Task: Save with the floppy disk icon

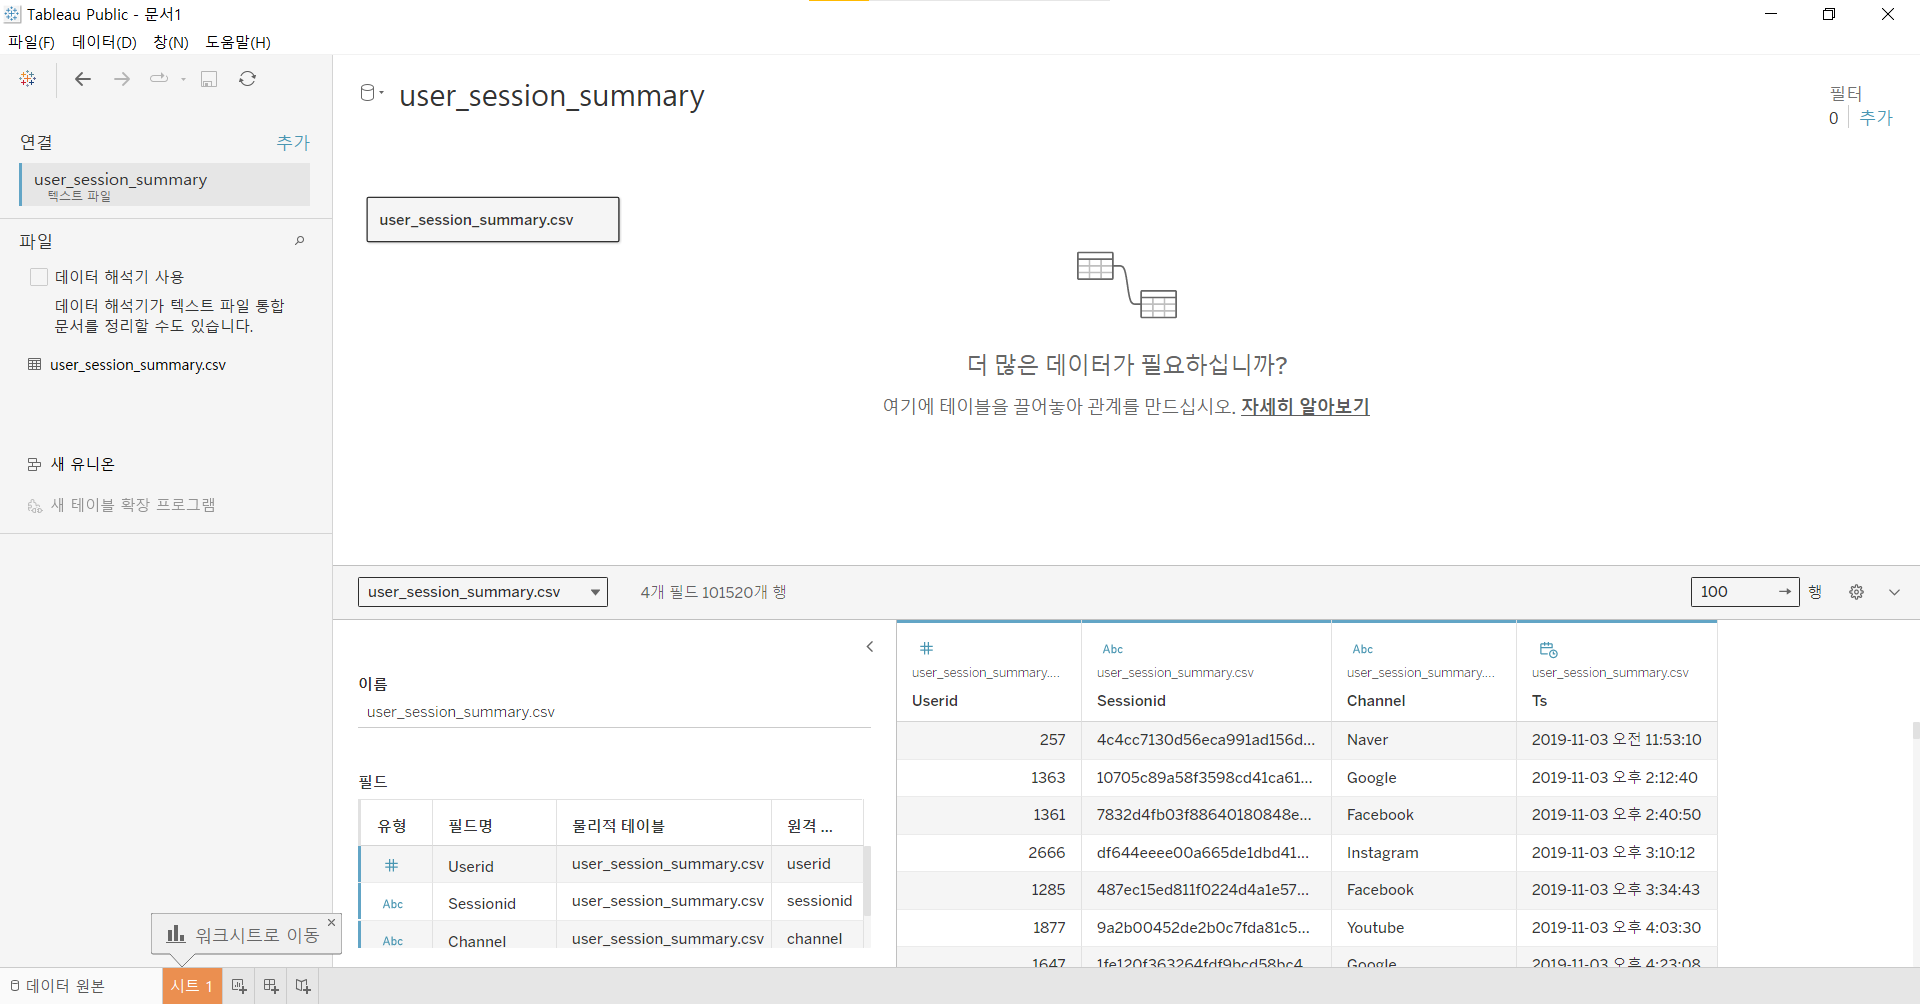Action: [209, 79]
